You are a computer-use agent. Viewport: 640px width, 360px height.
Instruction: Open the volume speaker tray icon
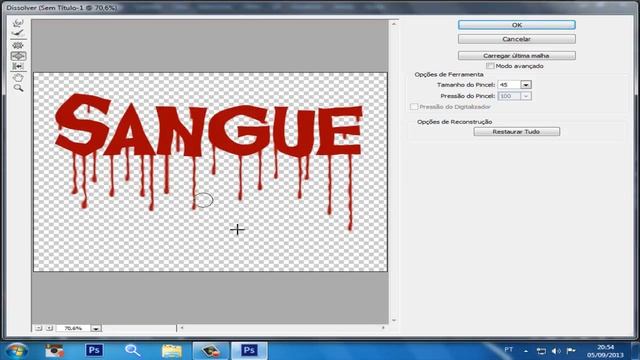(x=556, y=351)
